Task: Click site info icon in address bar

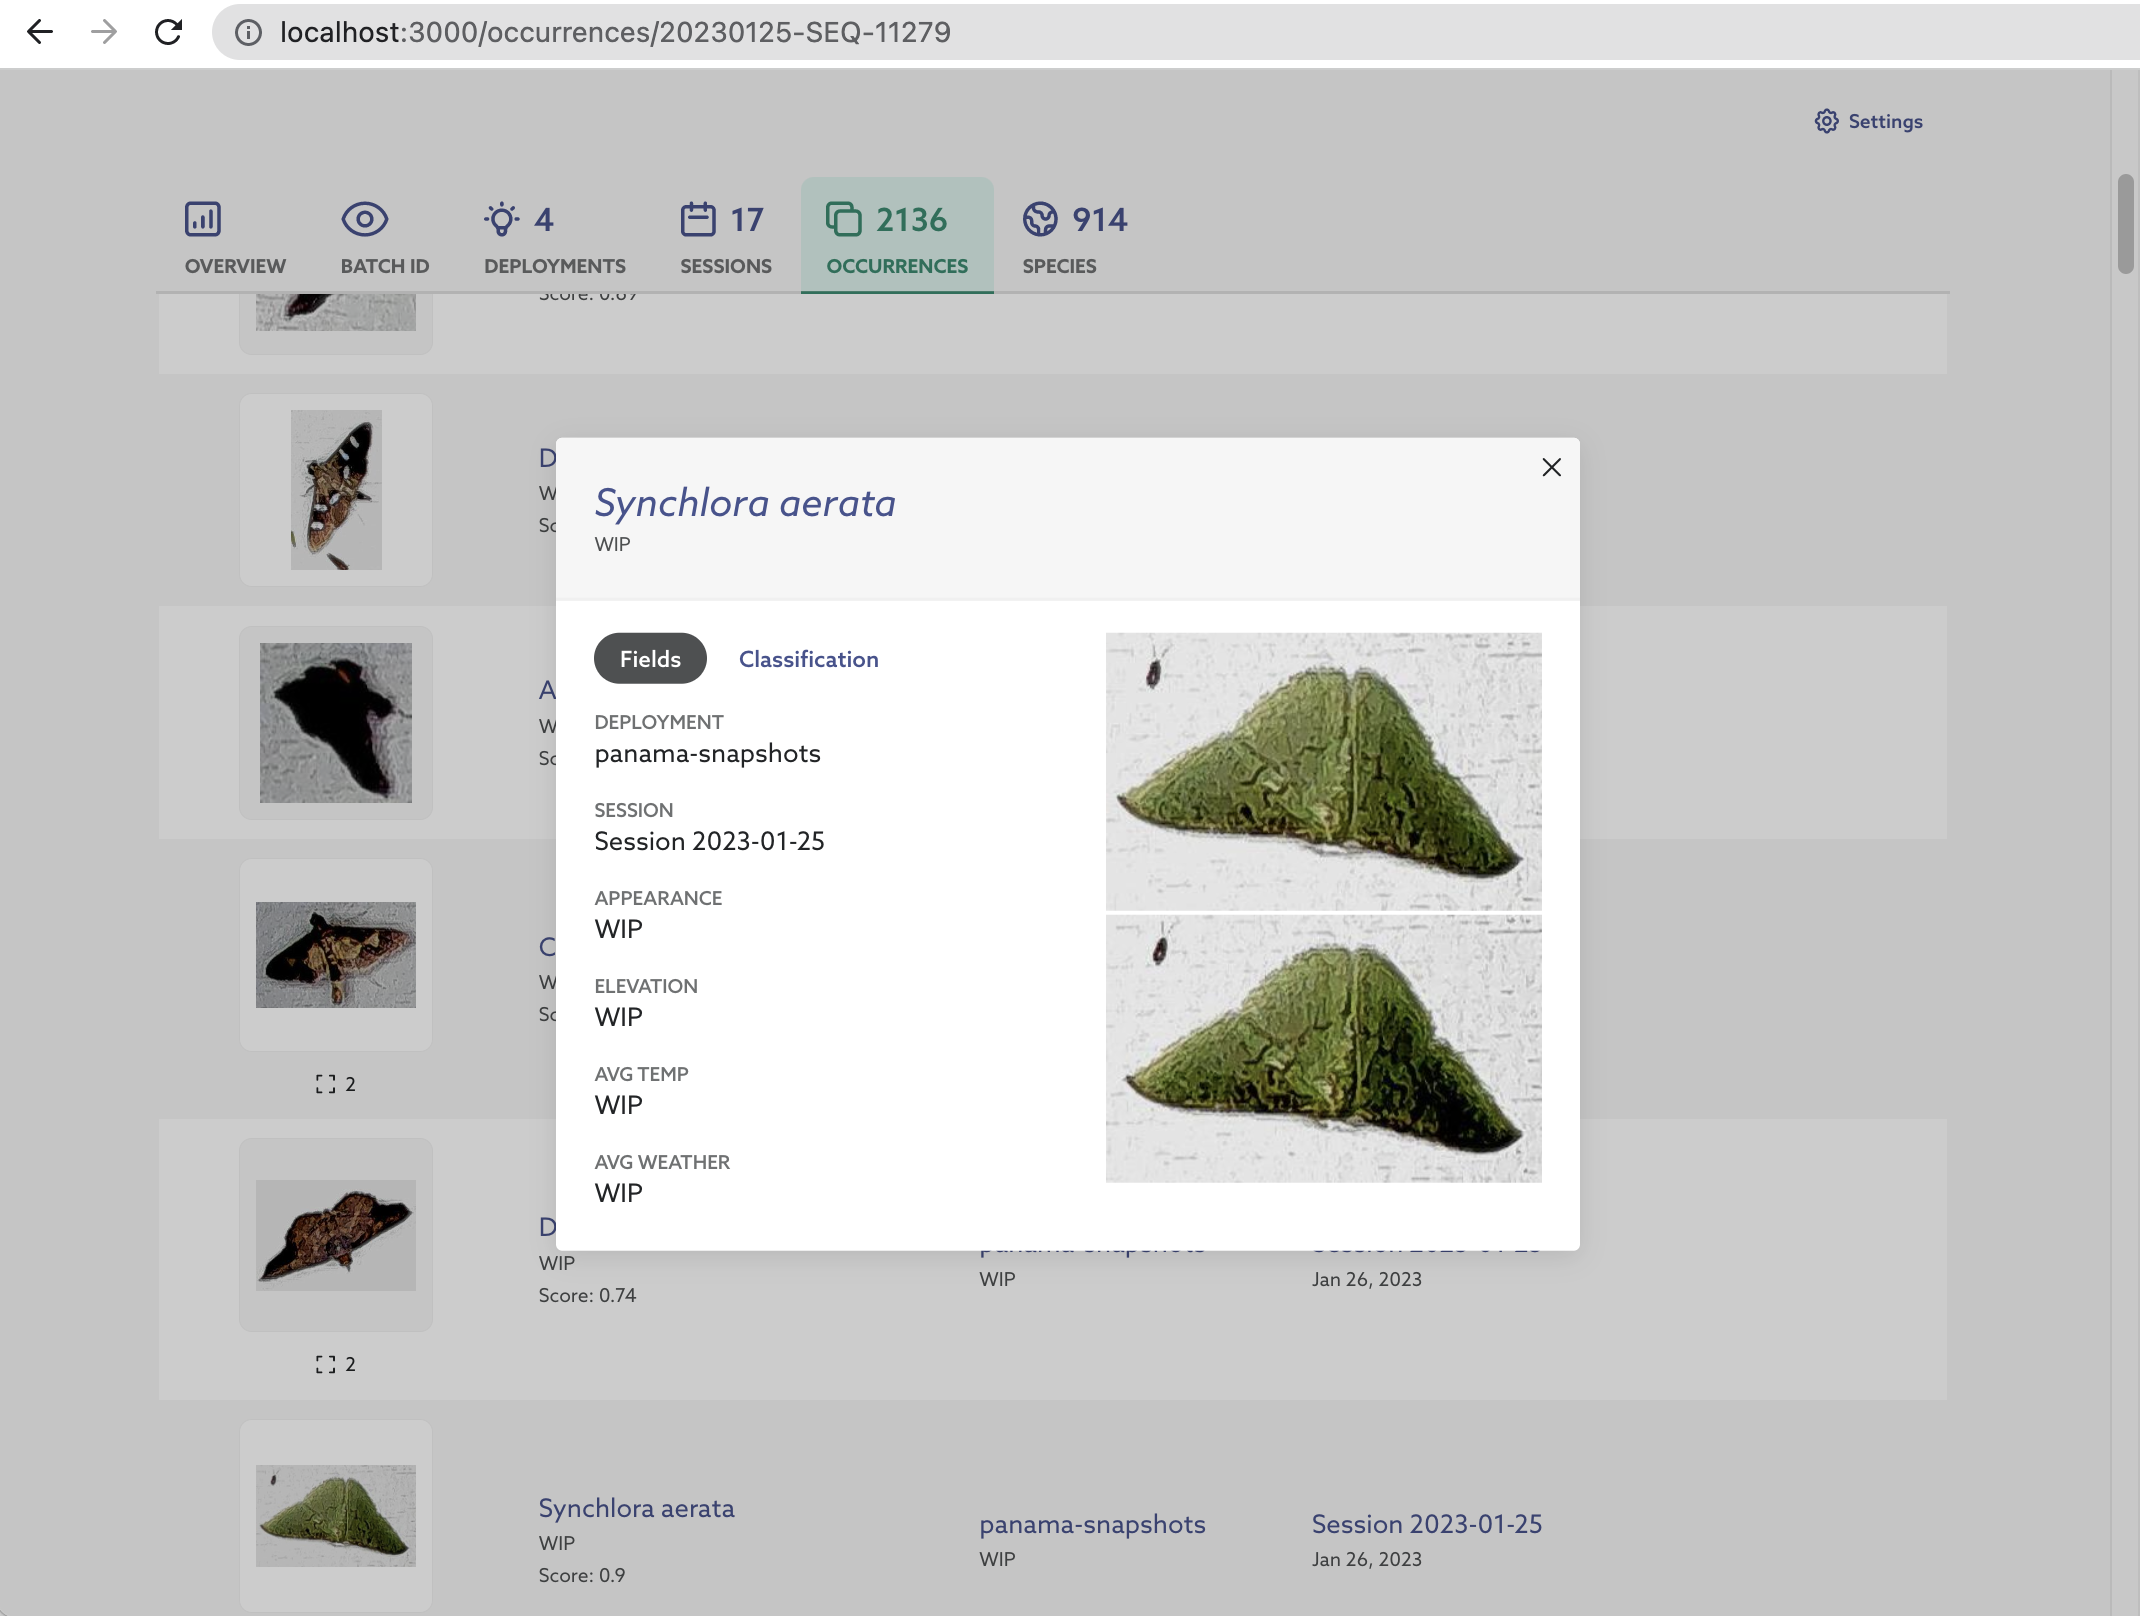Action: tap(248, 32)
